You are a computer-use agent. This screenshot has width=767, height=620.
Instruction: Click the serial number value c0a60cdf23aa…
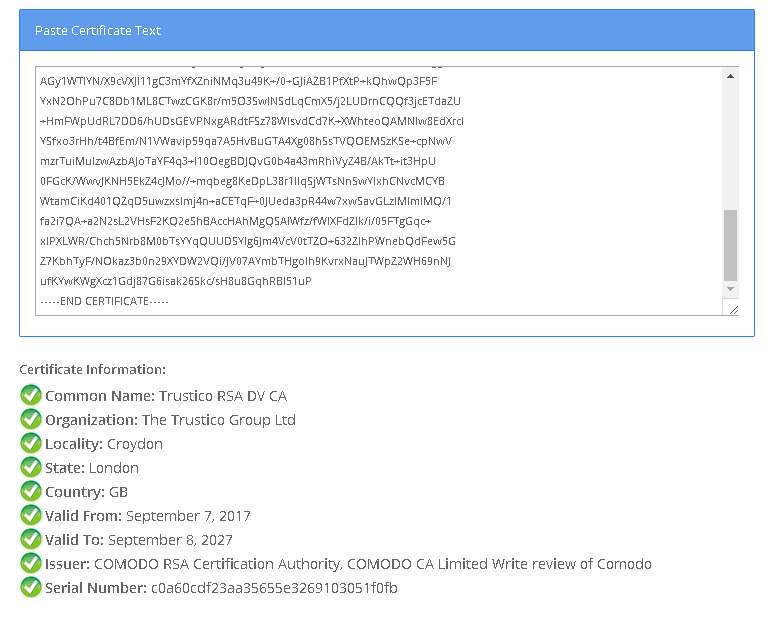pos(273,588)
